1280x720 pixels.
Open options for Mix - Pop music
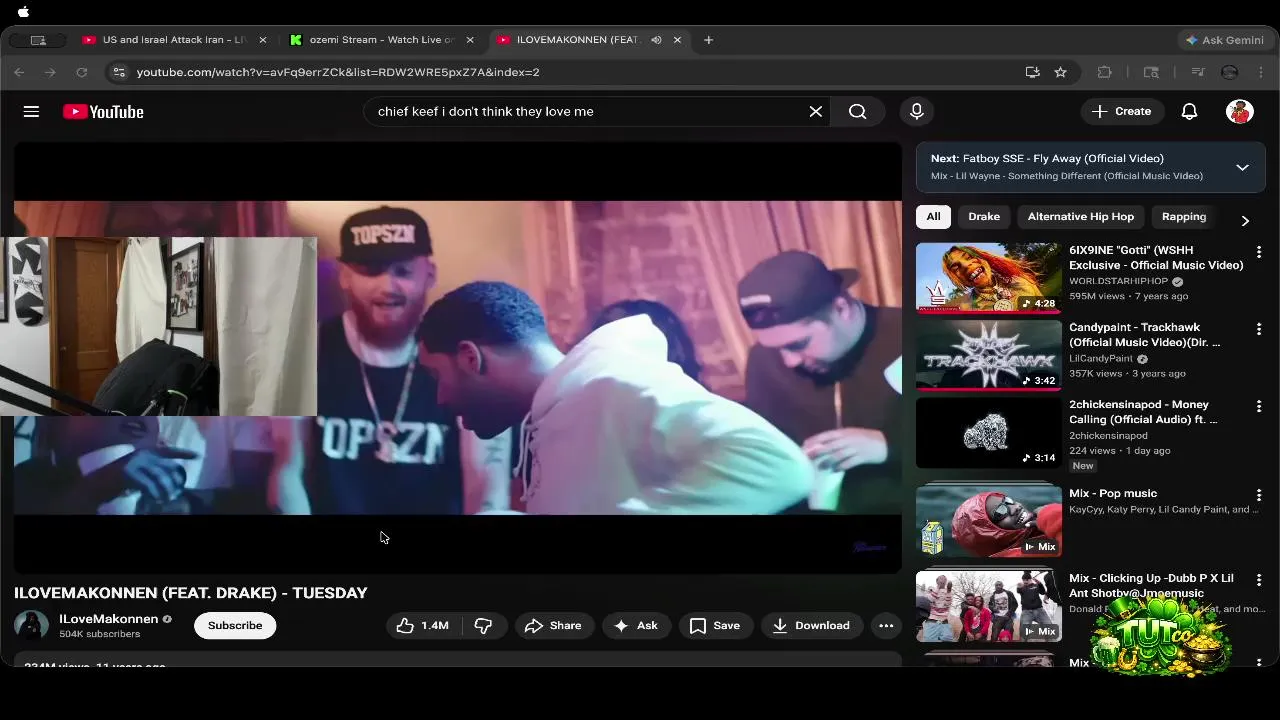[x=1259, y=495]
